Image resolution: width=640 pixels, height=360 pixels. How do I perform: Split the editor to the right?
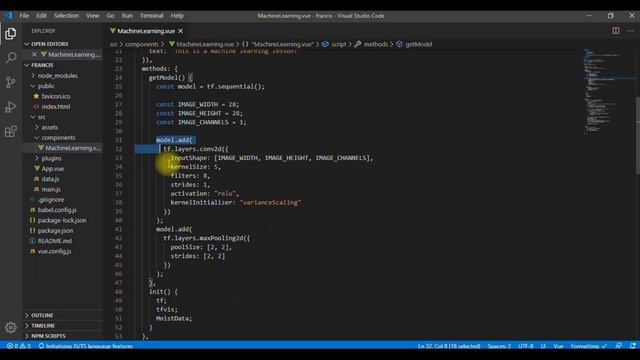616,31
